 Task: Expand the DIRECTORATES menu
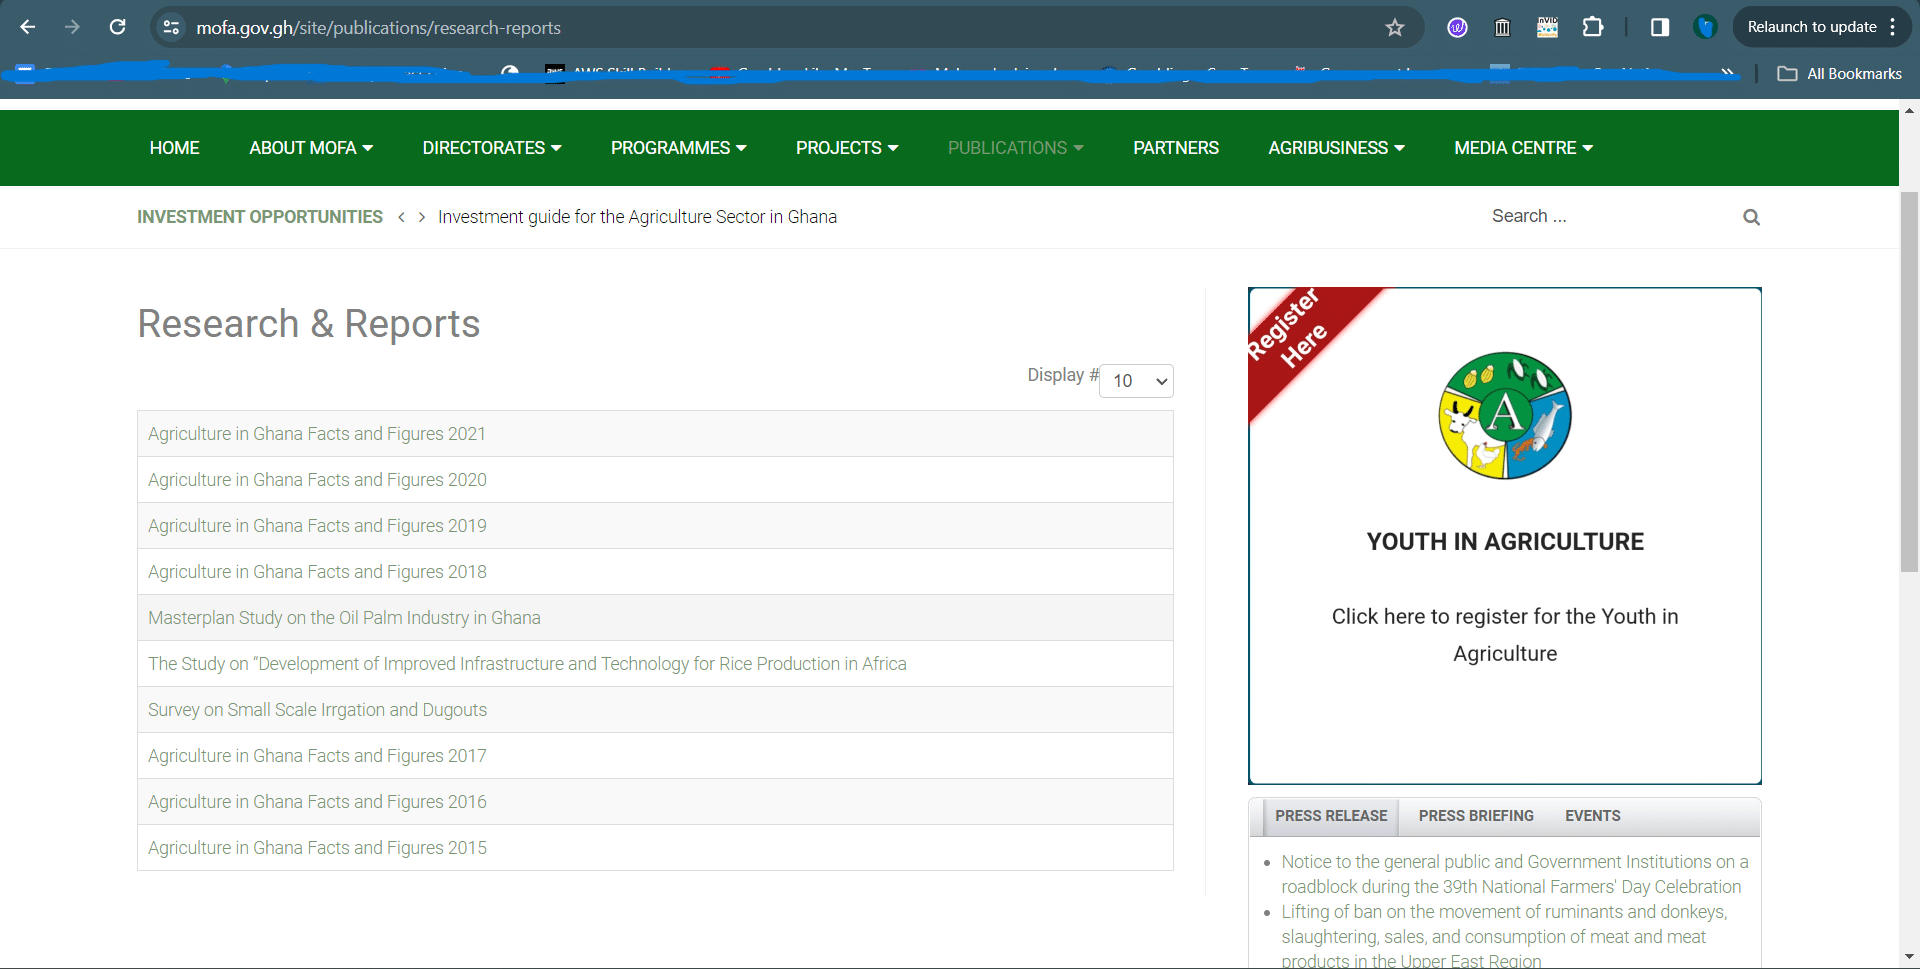click(x=492, y=148)
